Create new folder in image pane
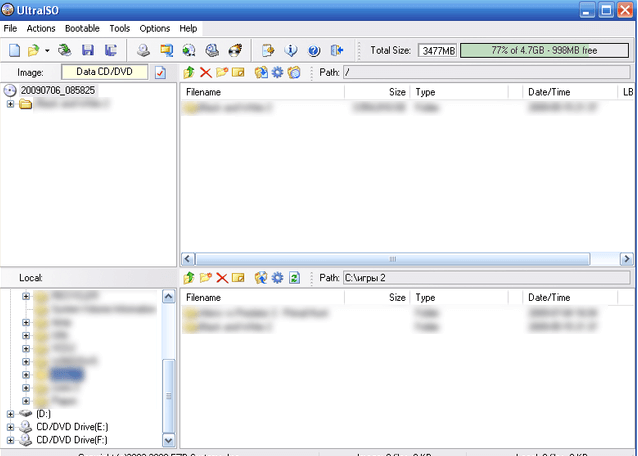The width and height of the screenshot is (638, 456). (x=222, y=73)
